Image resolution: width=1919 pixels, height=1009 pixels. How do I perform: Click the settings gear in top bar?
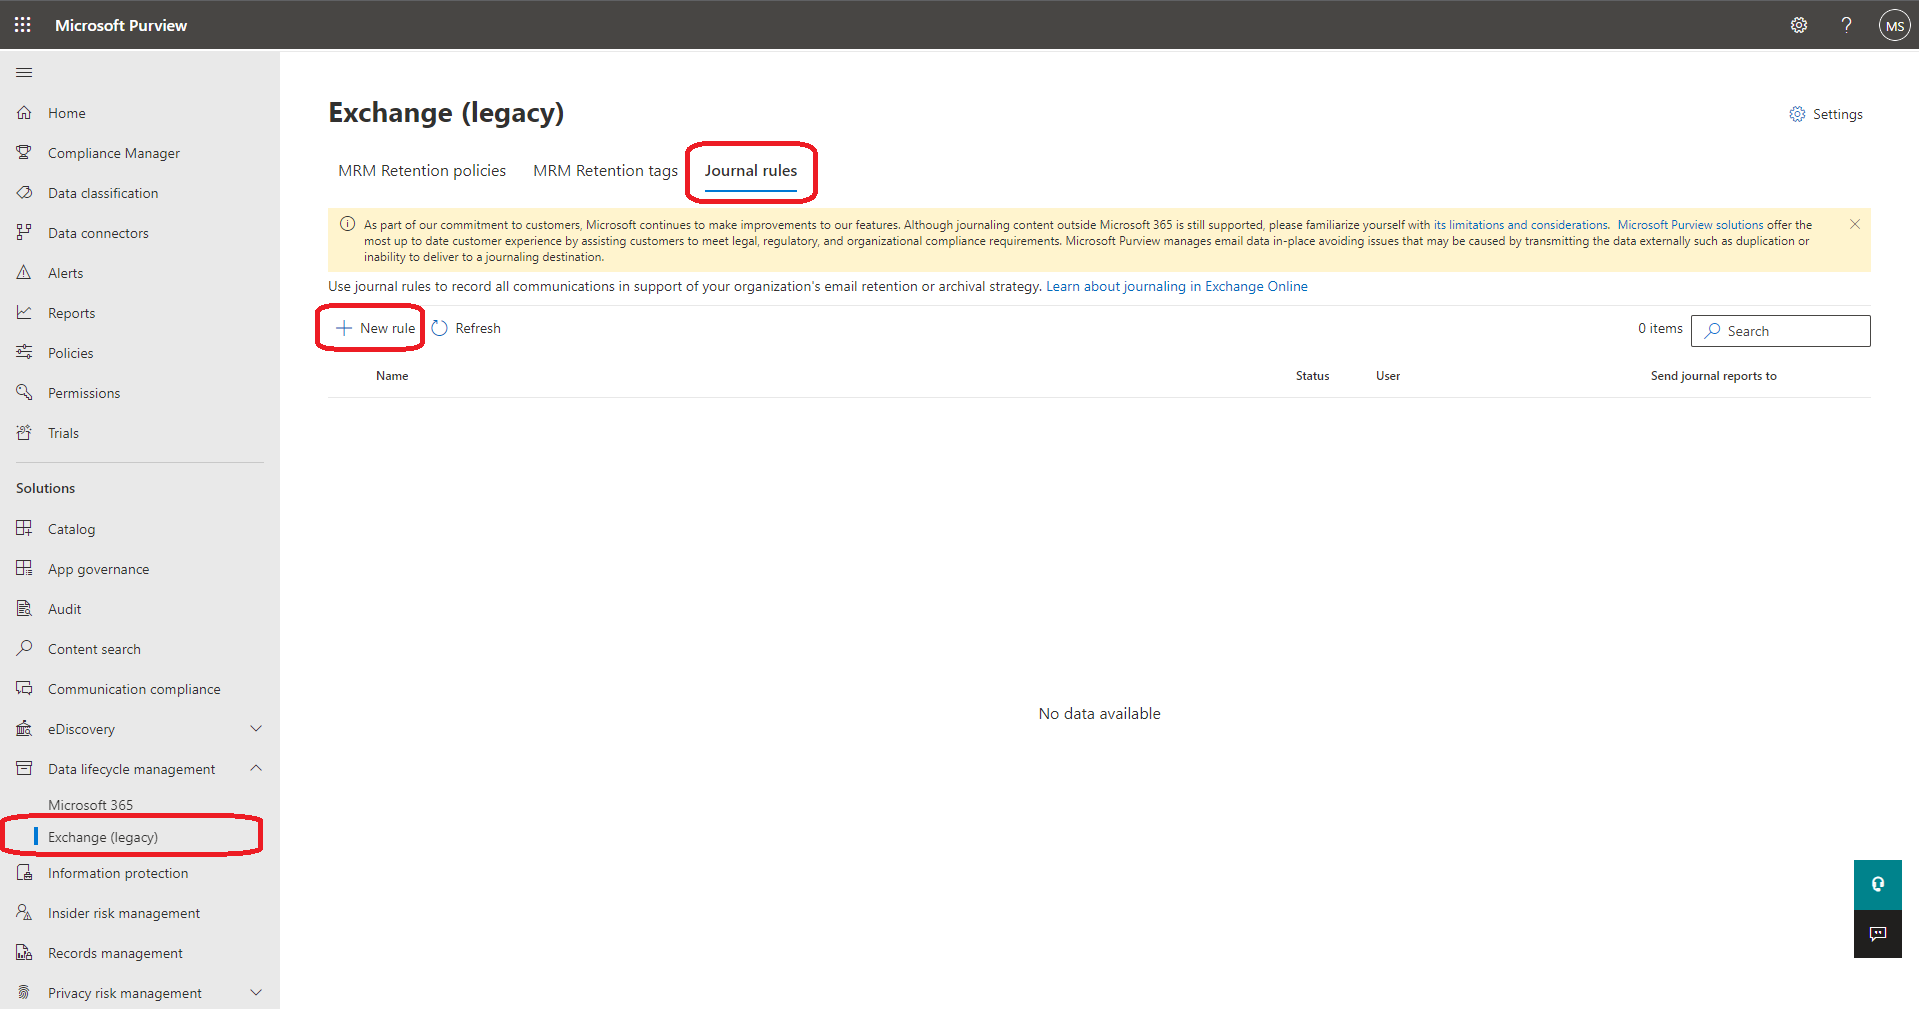tap(1798, 25)
